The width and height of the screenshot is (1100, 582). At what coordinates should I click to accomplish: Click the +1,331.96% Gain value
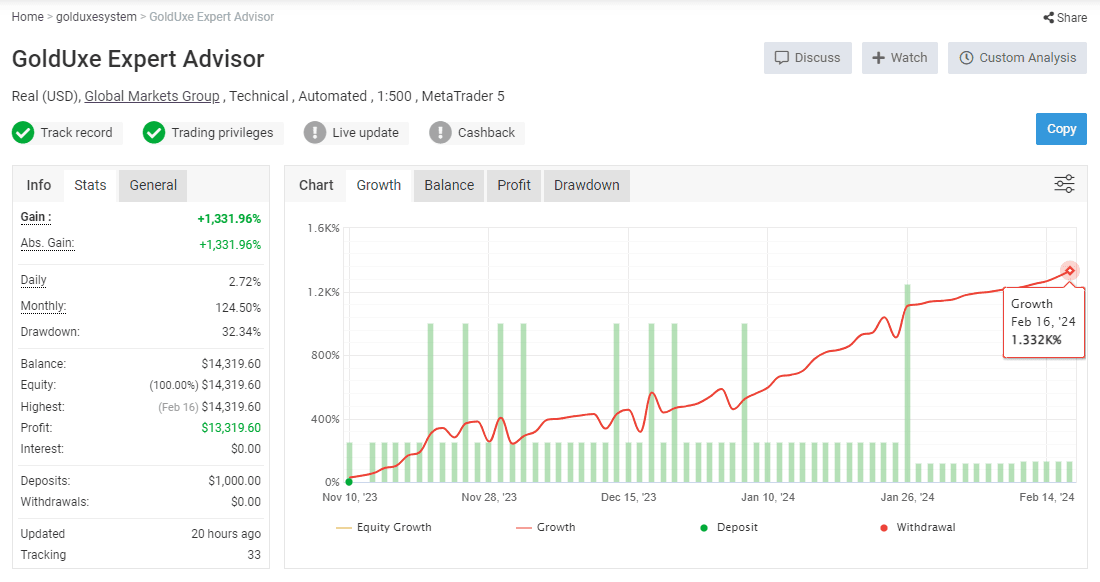pos(229,219)
